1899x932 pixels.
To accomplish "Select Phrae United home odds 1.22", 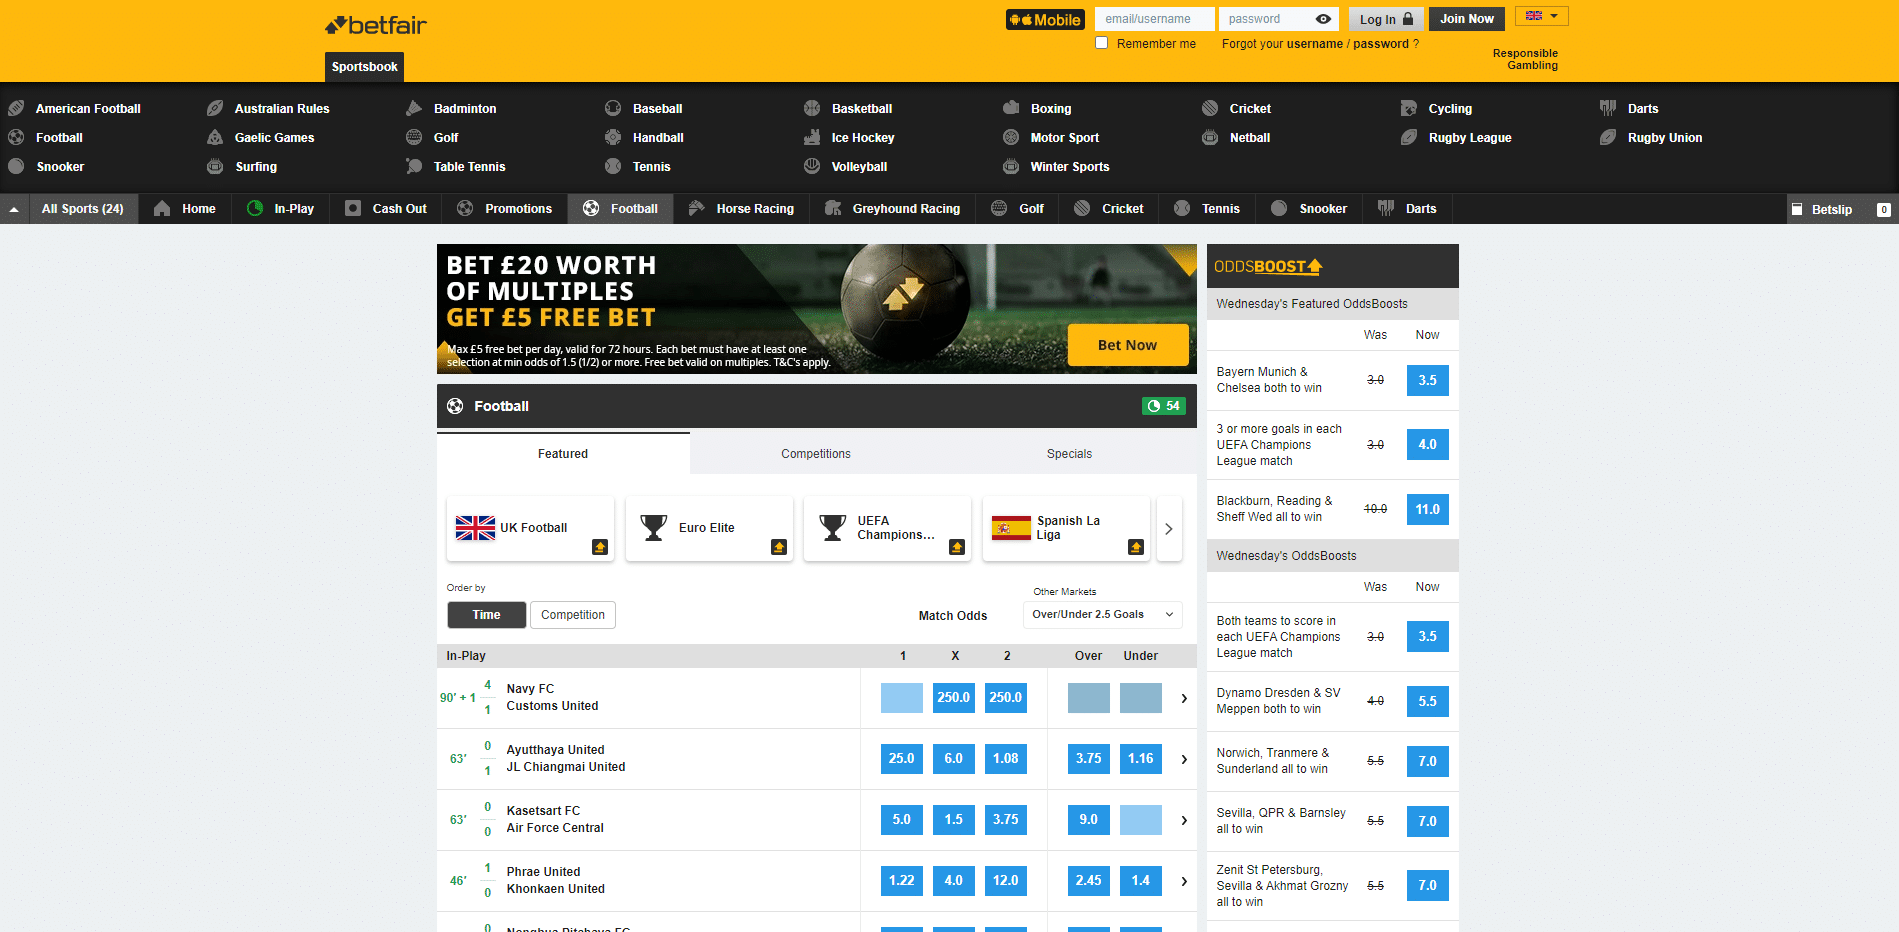I will pos(901,881).
